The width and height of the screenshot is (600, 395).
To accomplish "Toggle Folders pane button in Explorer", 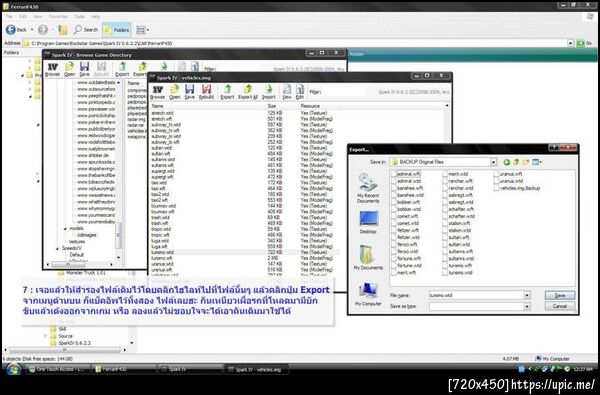I will click(x=117, y=30).
